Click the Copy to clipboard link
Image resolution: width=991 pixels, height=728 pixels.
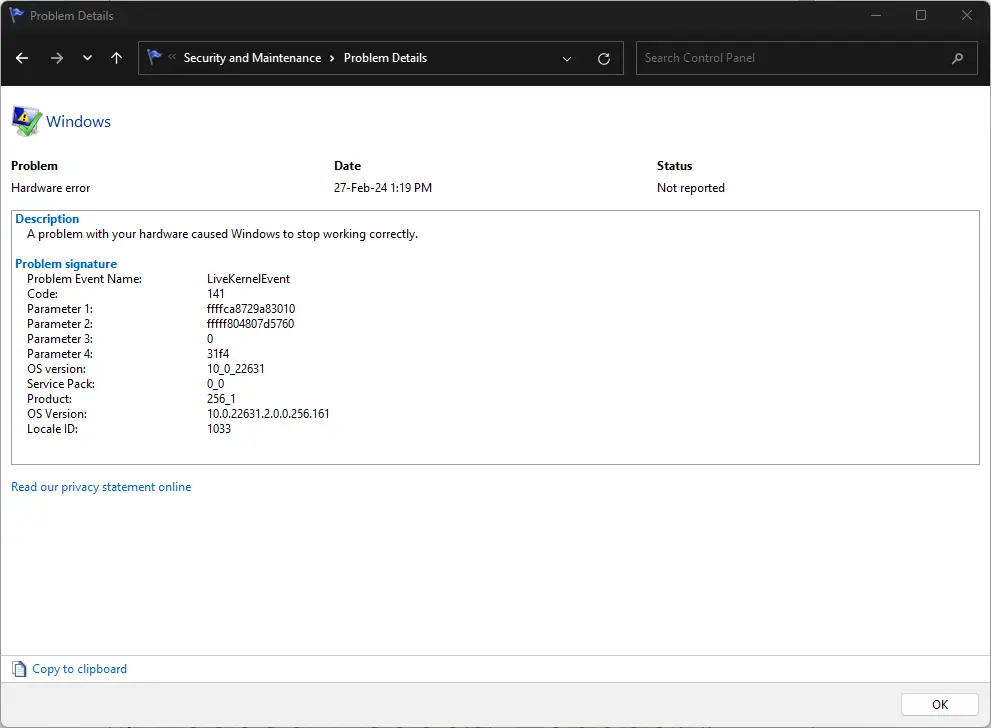click(x=79, y=668)
